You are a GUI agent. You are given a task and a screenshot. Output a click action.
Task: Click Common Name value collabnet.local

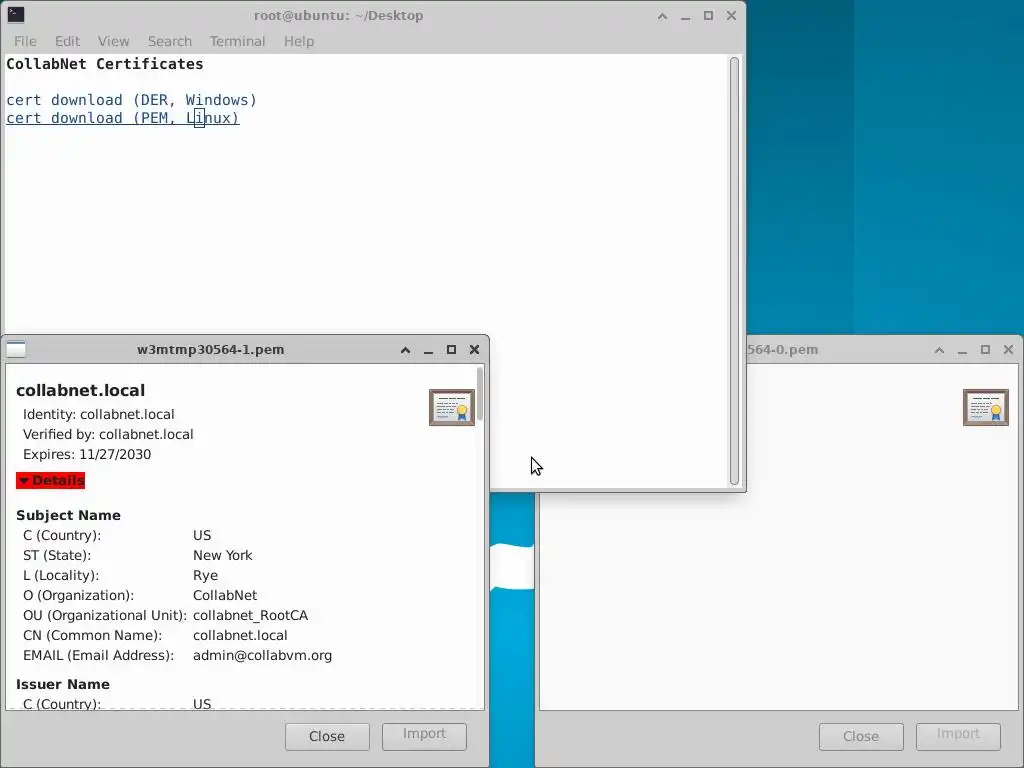tap(240, 635)
